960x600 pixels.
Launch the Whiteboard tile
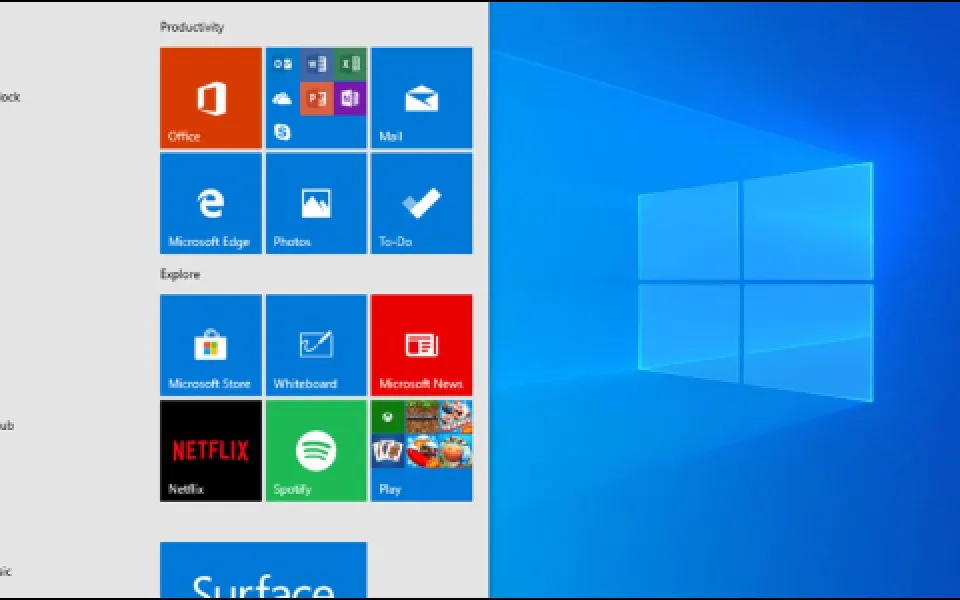click(x=316, y=345)
